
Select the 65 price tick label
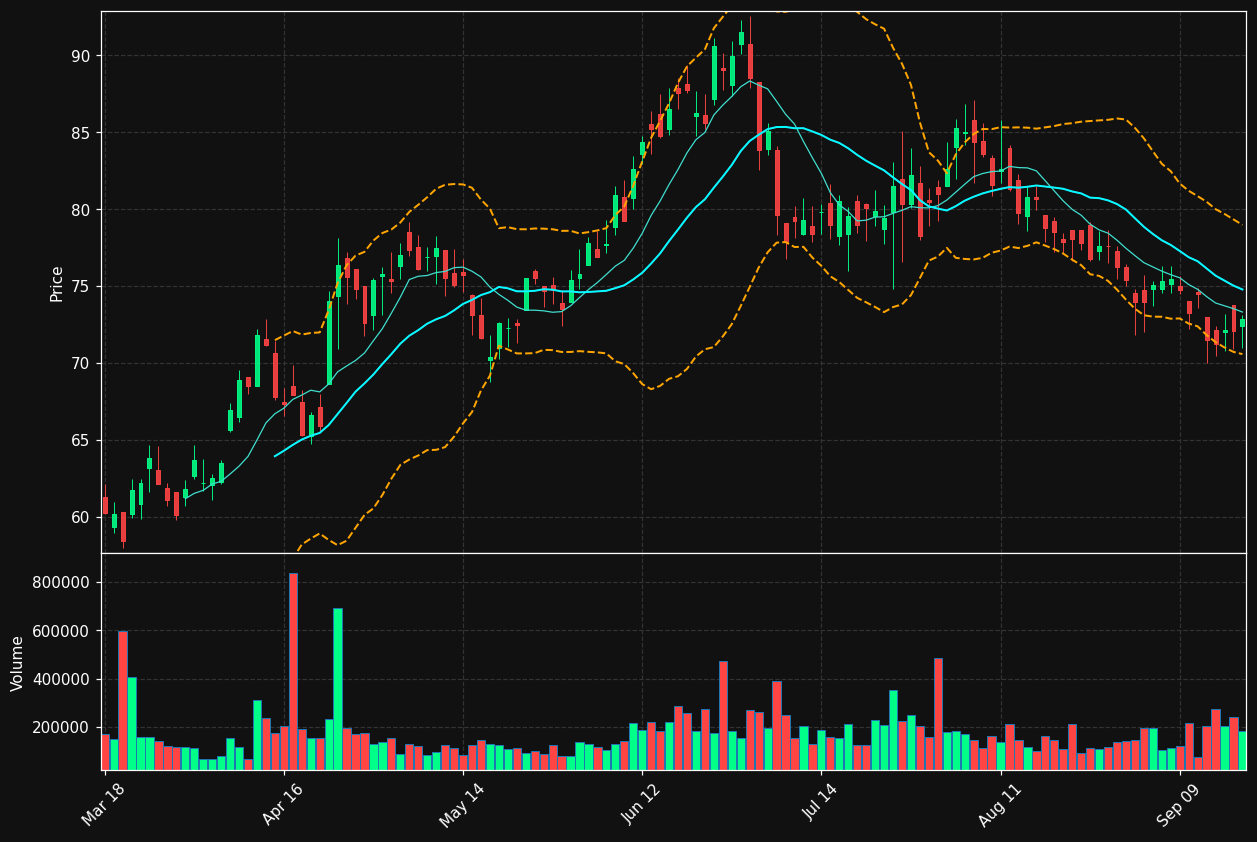(x=80, y=441)
